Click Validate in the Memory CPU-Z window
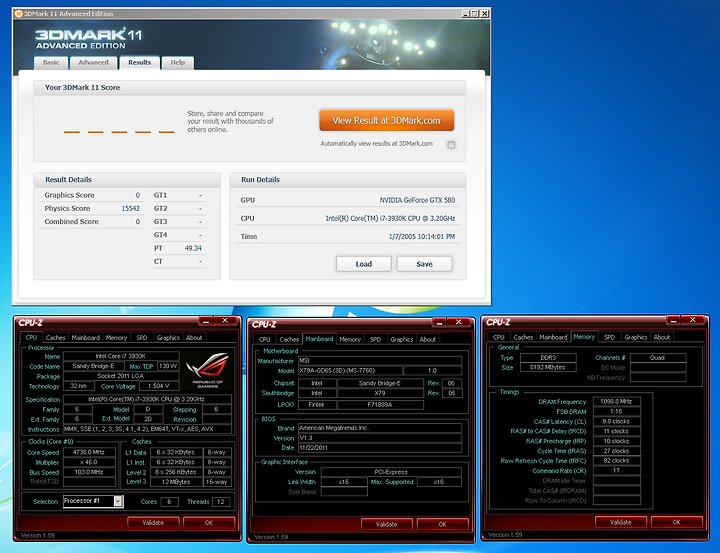Viewport: 720px width, 553px height. [620, 522]
